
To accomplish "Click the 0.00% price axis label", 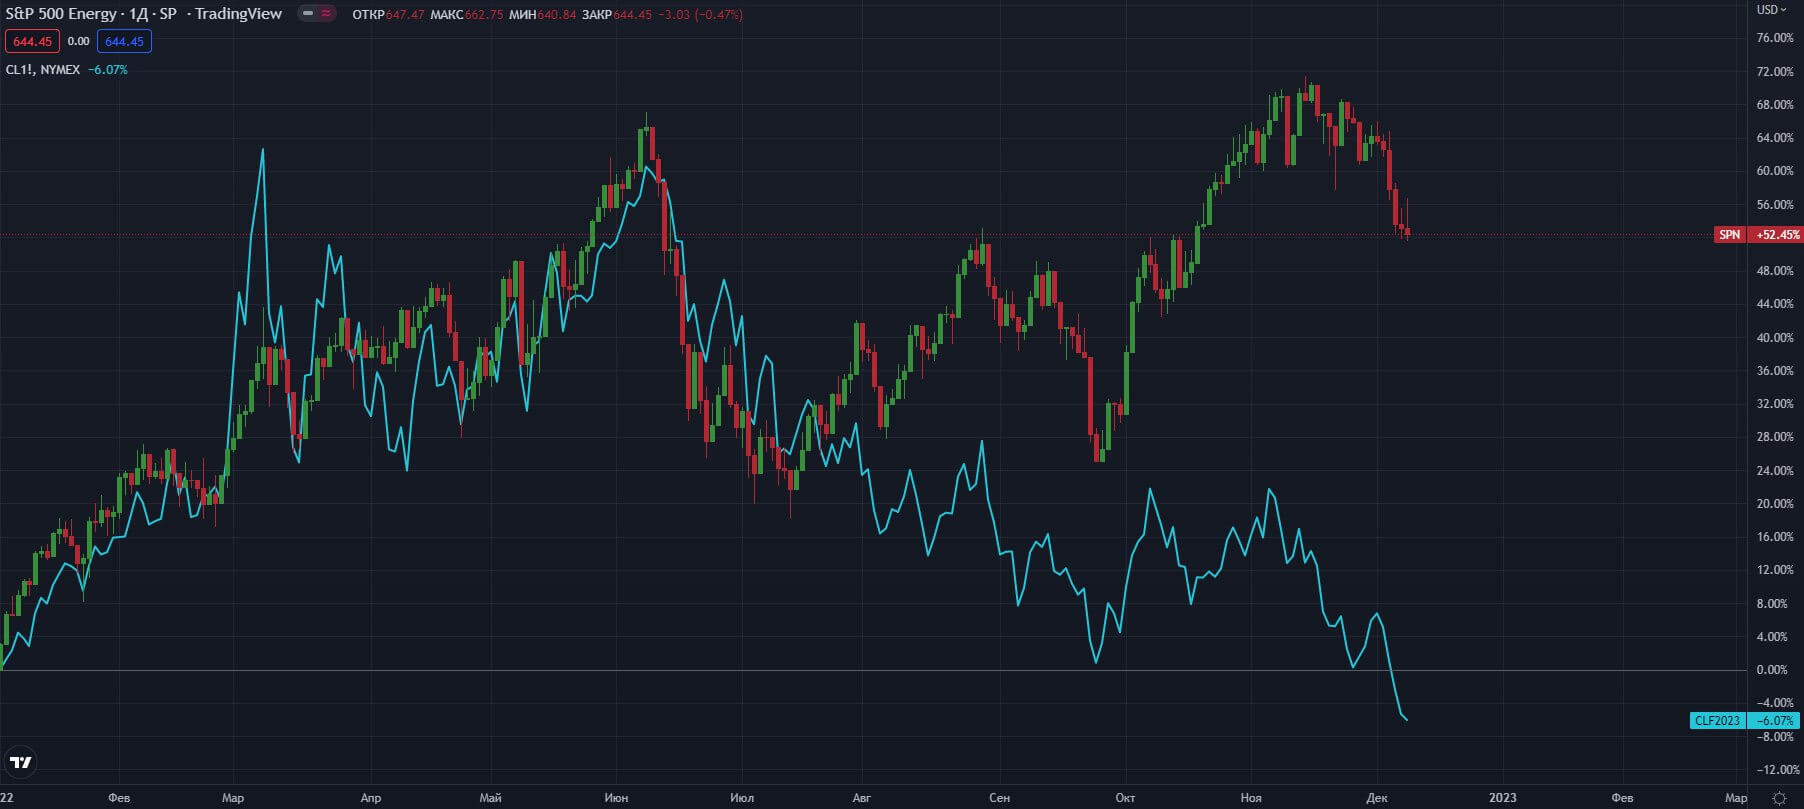I will point(1773,670).
